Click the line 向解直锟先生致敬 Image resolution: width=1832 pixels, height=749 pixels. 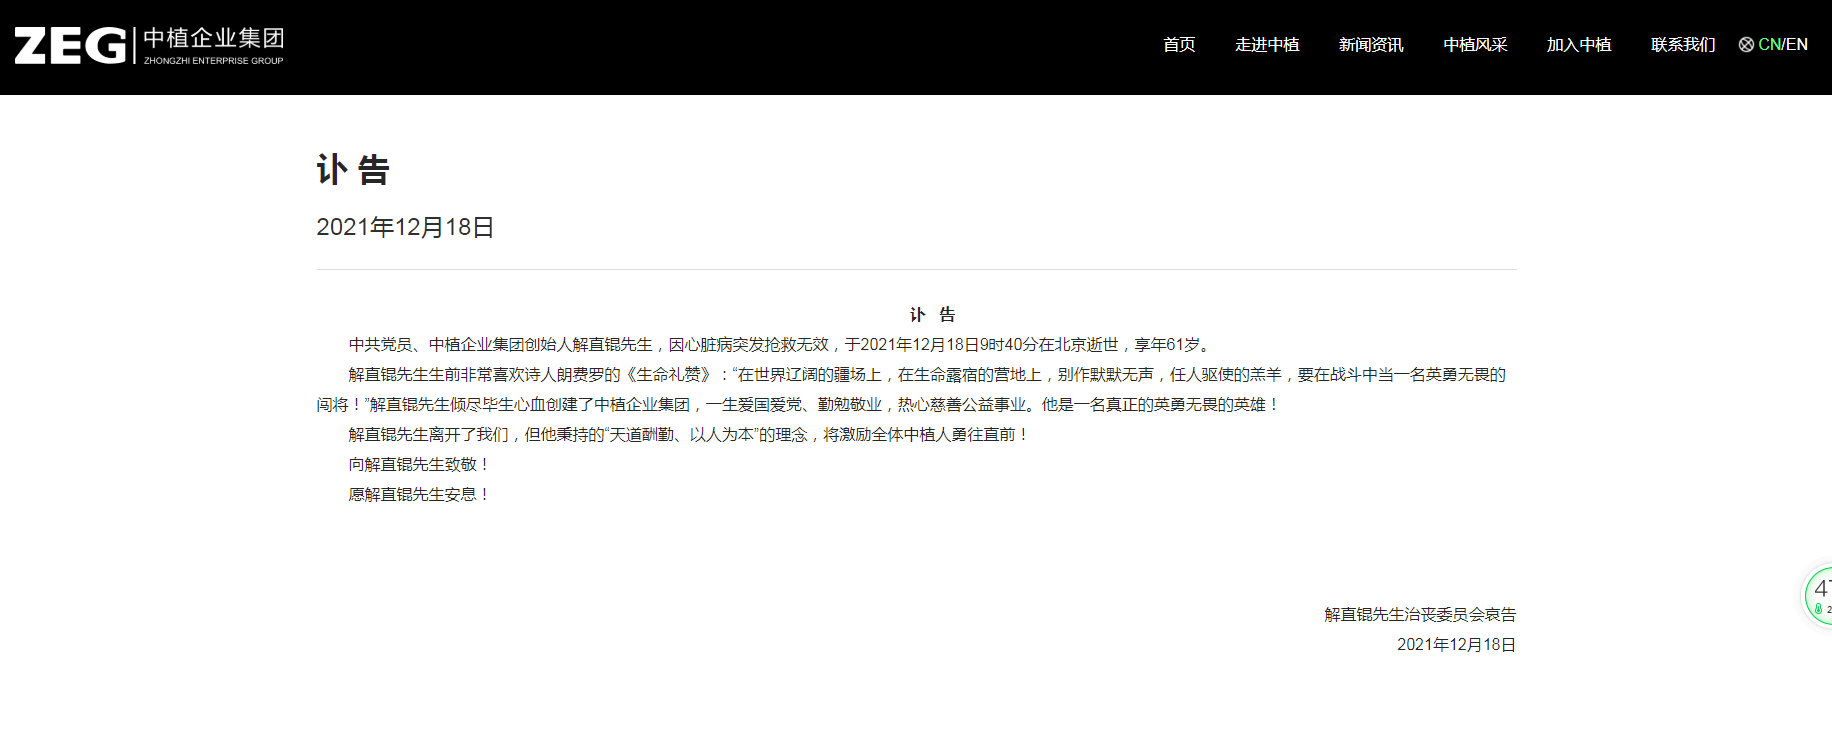tap(419, 465)
